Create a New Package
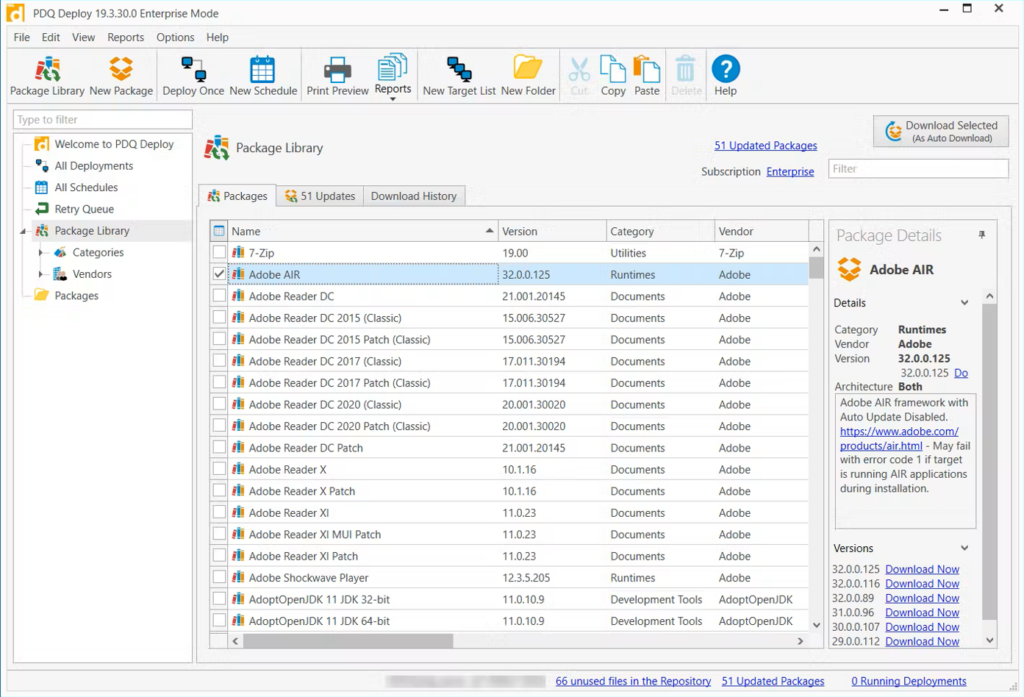The width and height of the screenshot is (1024, 697). tap(121, 74)
